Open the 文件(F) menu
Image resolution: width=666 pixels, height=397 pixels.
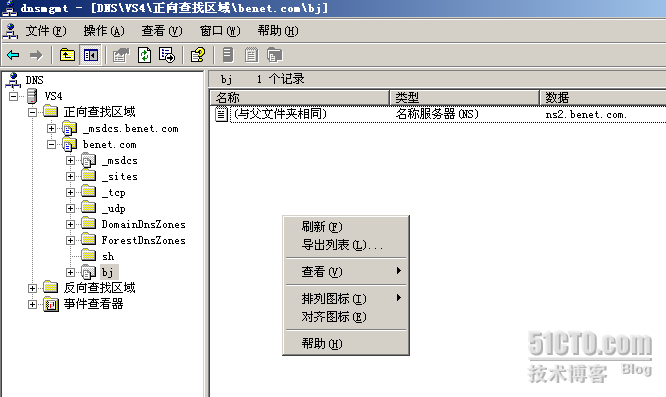(x=46, y=31)
